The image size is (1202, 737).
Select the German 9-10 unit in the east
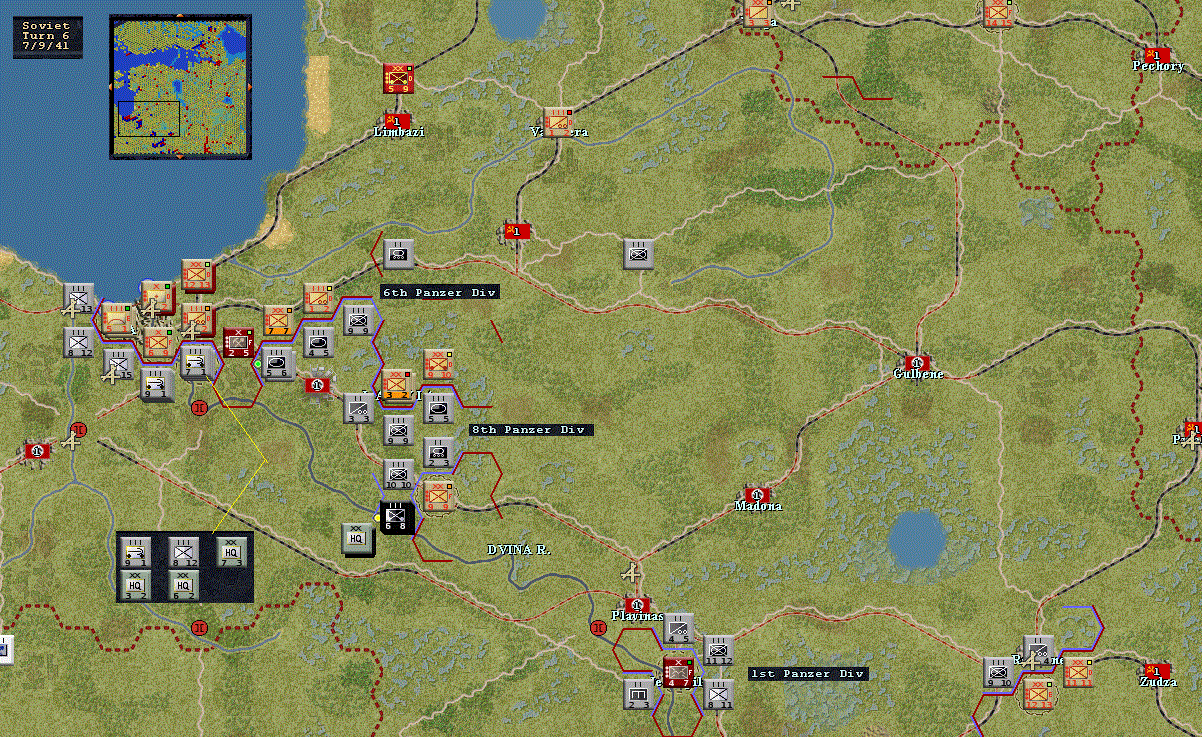tap(998, 672)
